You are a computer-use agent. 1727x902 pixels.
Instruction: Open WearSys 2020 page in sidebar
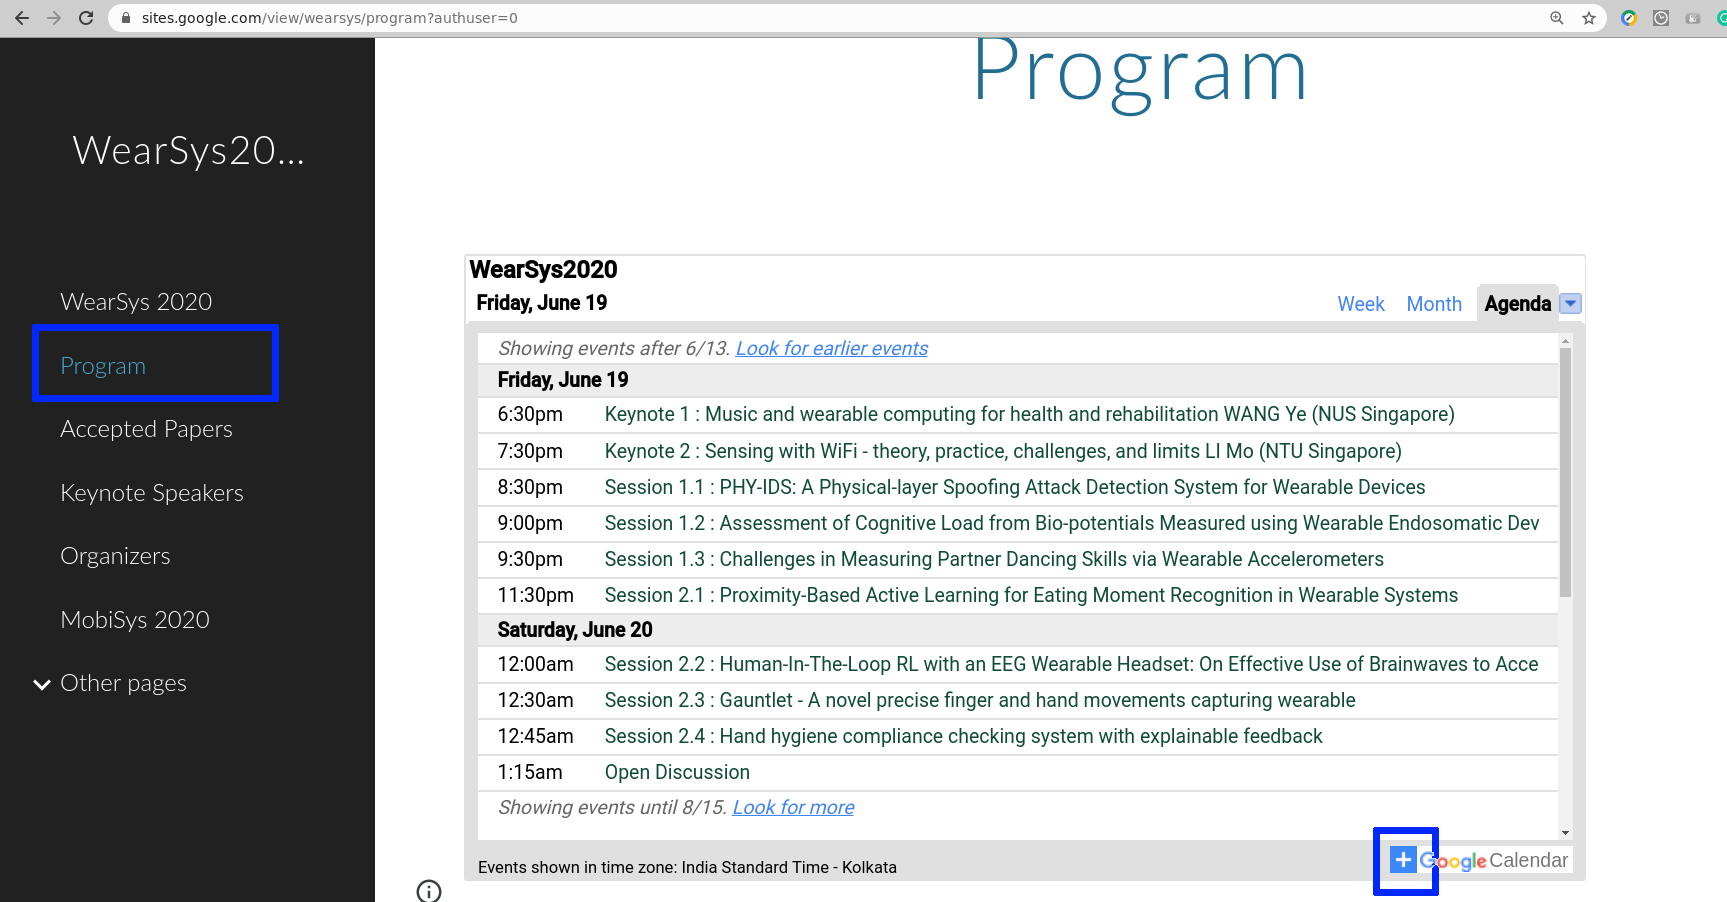(x=136, y=302)
